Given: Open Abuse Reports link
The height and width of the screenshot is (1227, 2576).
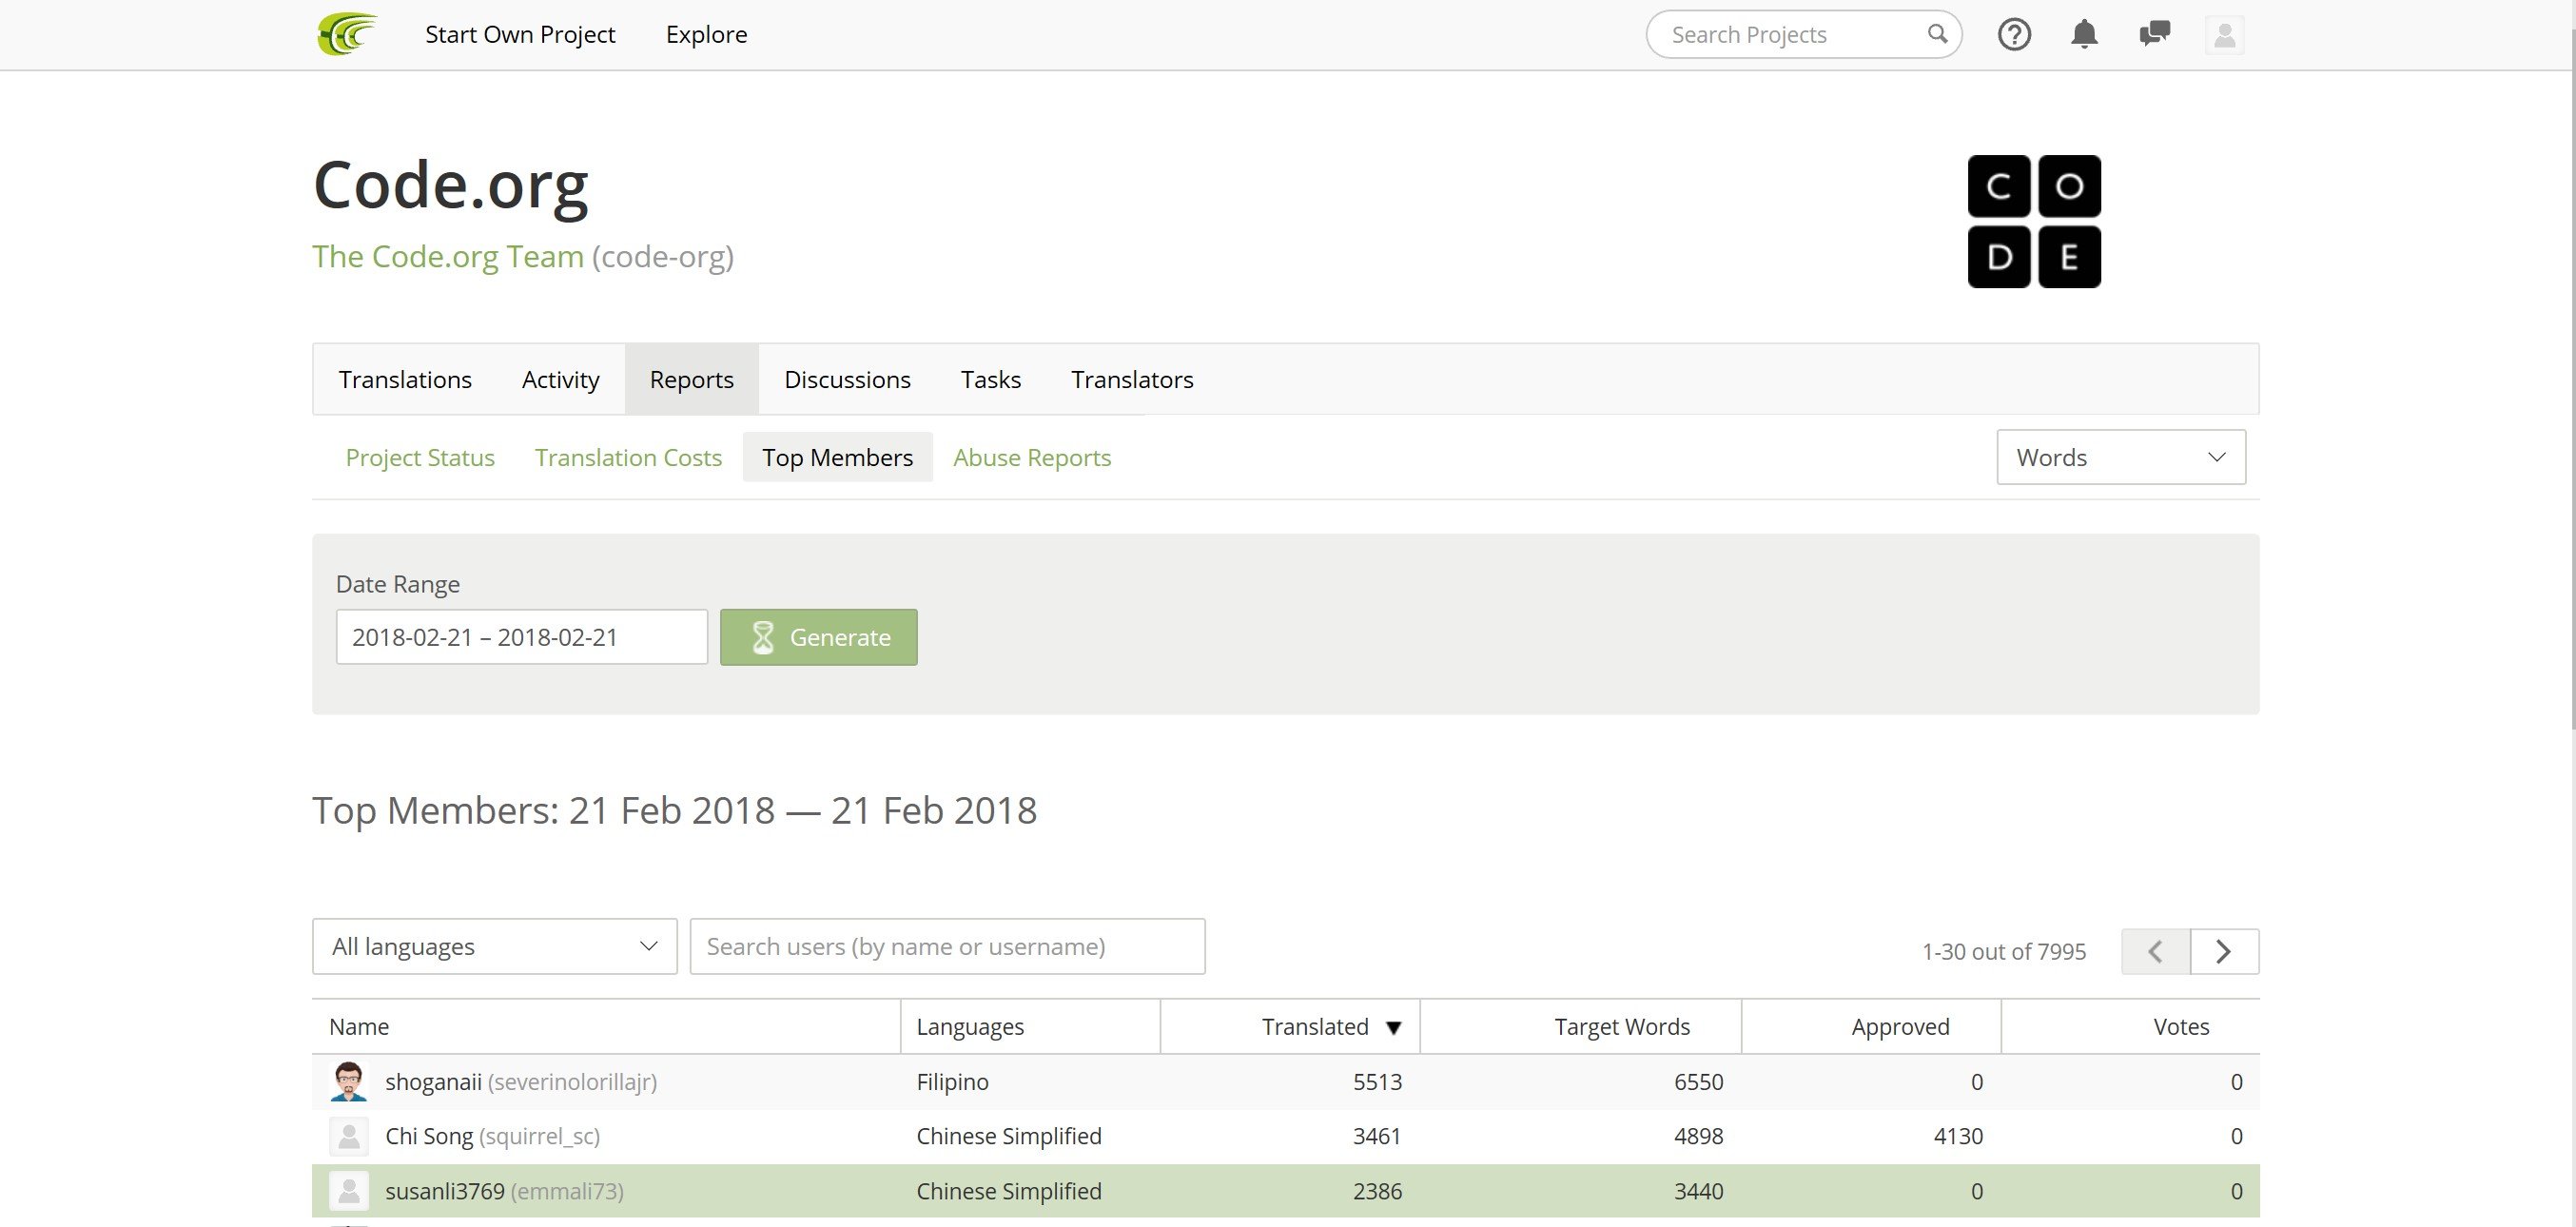Looking at the screenshot, I should pos(1032,457).
